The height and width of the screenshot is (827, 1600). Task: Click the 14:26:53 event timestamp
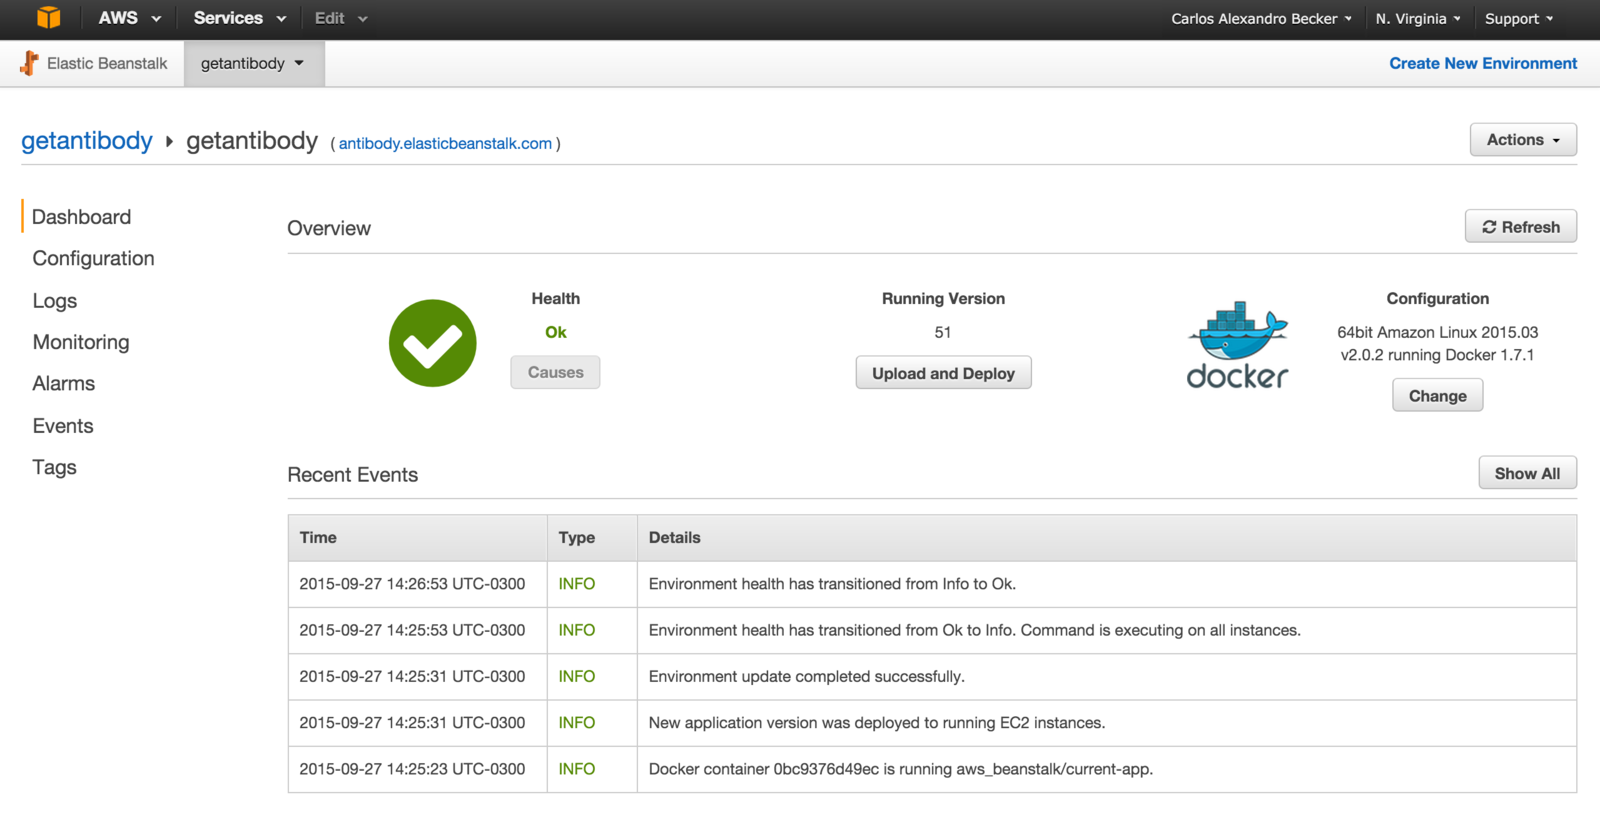click(412, 584)
